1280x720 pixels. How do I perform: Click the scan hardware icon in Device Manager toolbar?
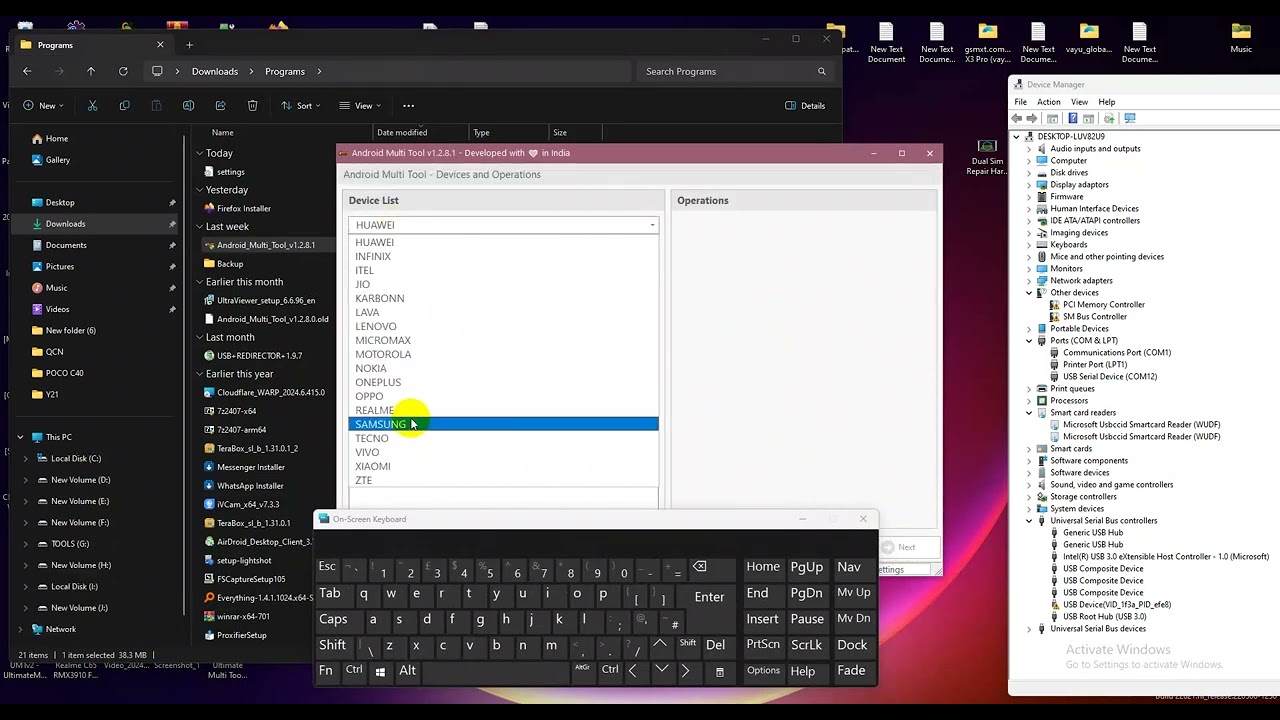pos(1130,118)
